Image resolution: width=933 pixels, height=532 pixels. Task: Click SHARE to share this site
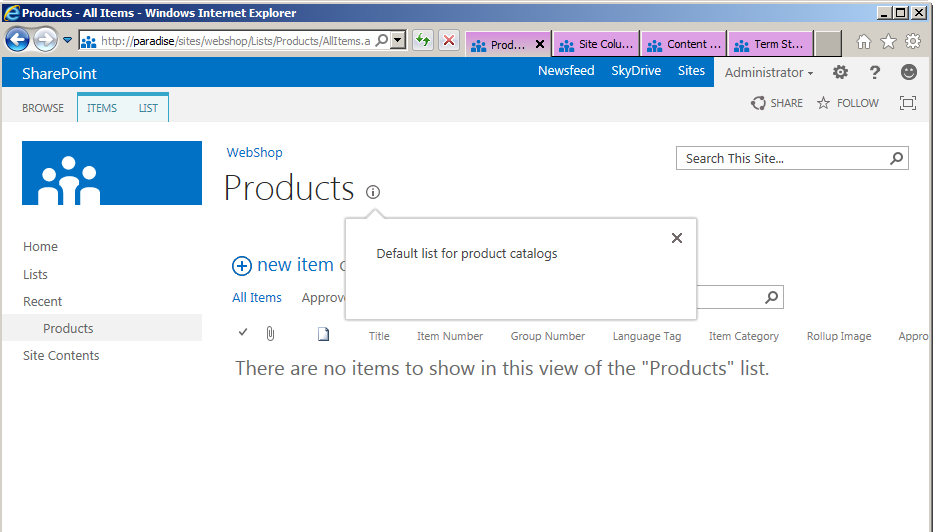tap(777, 103)
